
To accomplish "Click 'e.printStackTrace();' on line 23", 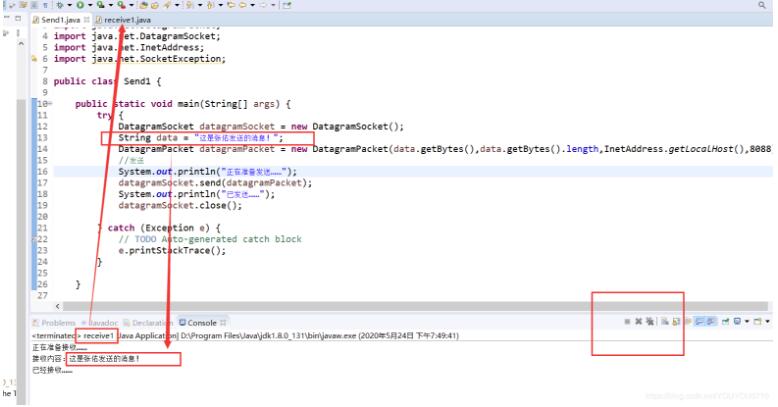I will coord(172,250).
